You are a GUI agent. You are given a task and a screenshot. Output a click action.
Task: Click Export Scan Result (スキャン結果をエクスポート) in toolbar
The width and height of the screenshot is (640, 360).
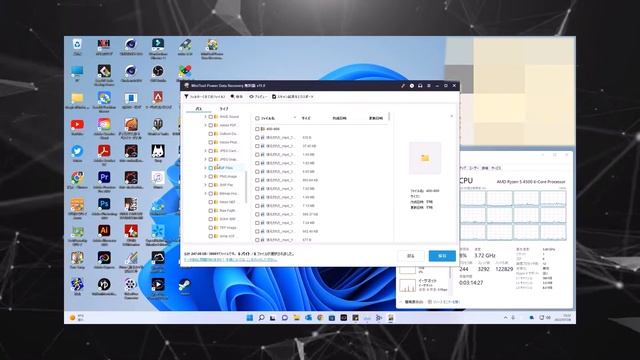[x=293, y=97]
